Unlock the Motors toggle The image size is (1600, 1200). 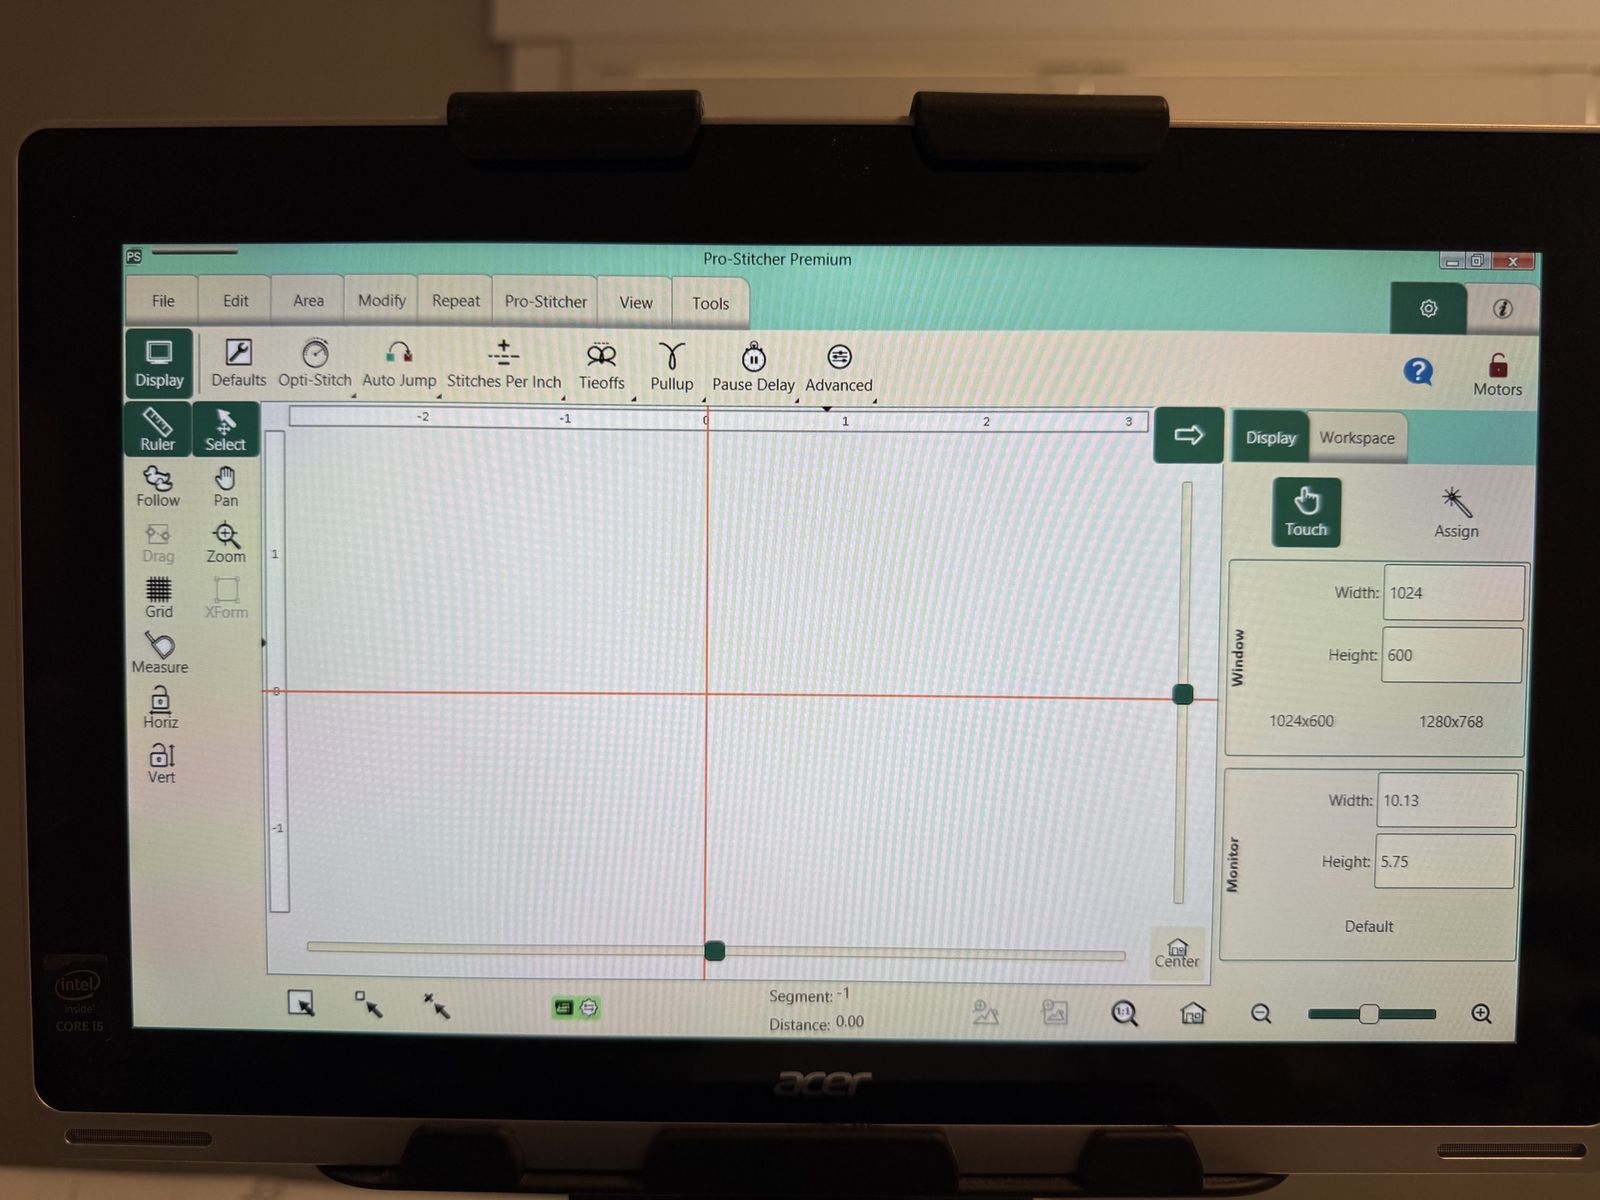click(x=1497, y=374)
